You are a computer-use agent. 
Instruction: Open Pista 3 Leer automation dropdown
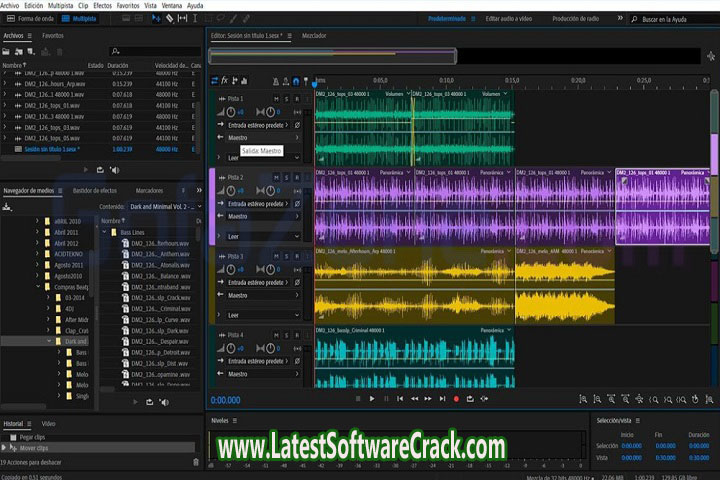coord(263,315)
